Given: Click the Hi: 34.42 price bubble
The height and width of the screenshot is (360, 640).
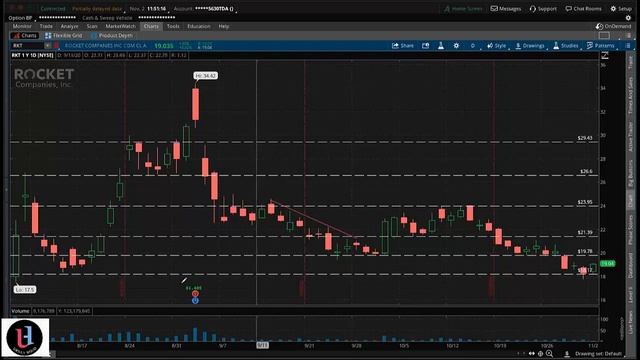Looking at the screenshot, I should [x=206, y=76].
